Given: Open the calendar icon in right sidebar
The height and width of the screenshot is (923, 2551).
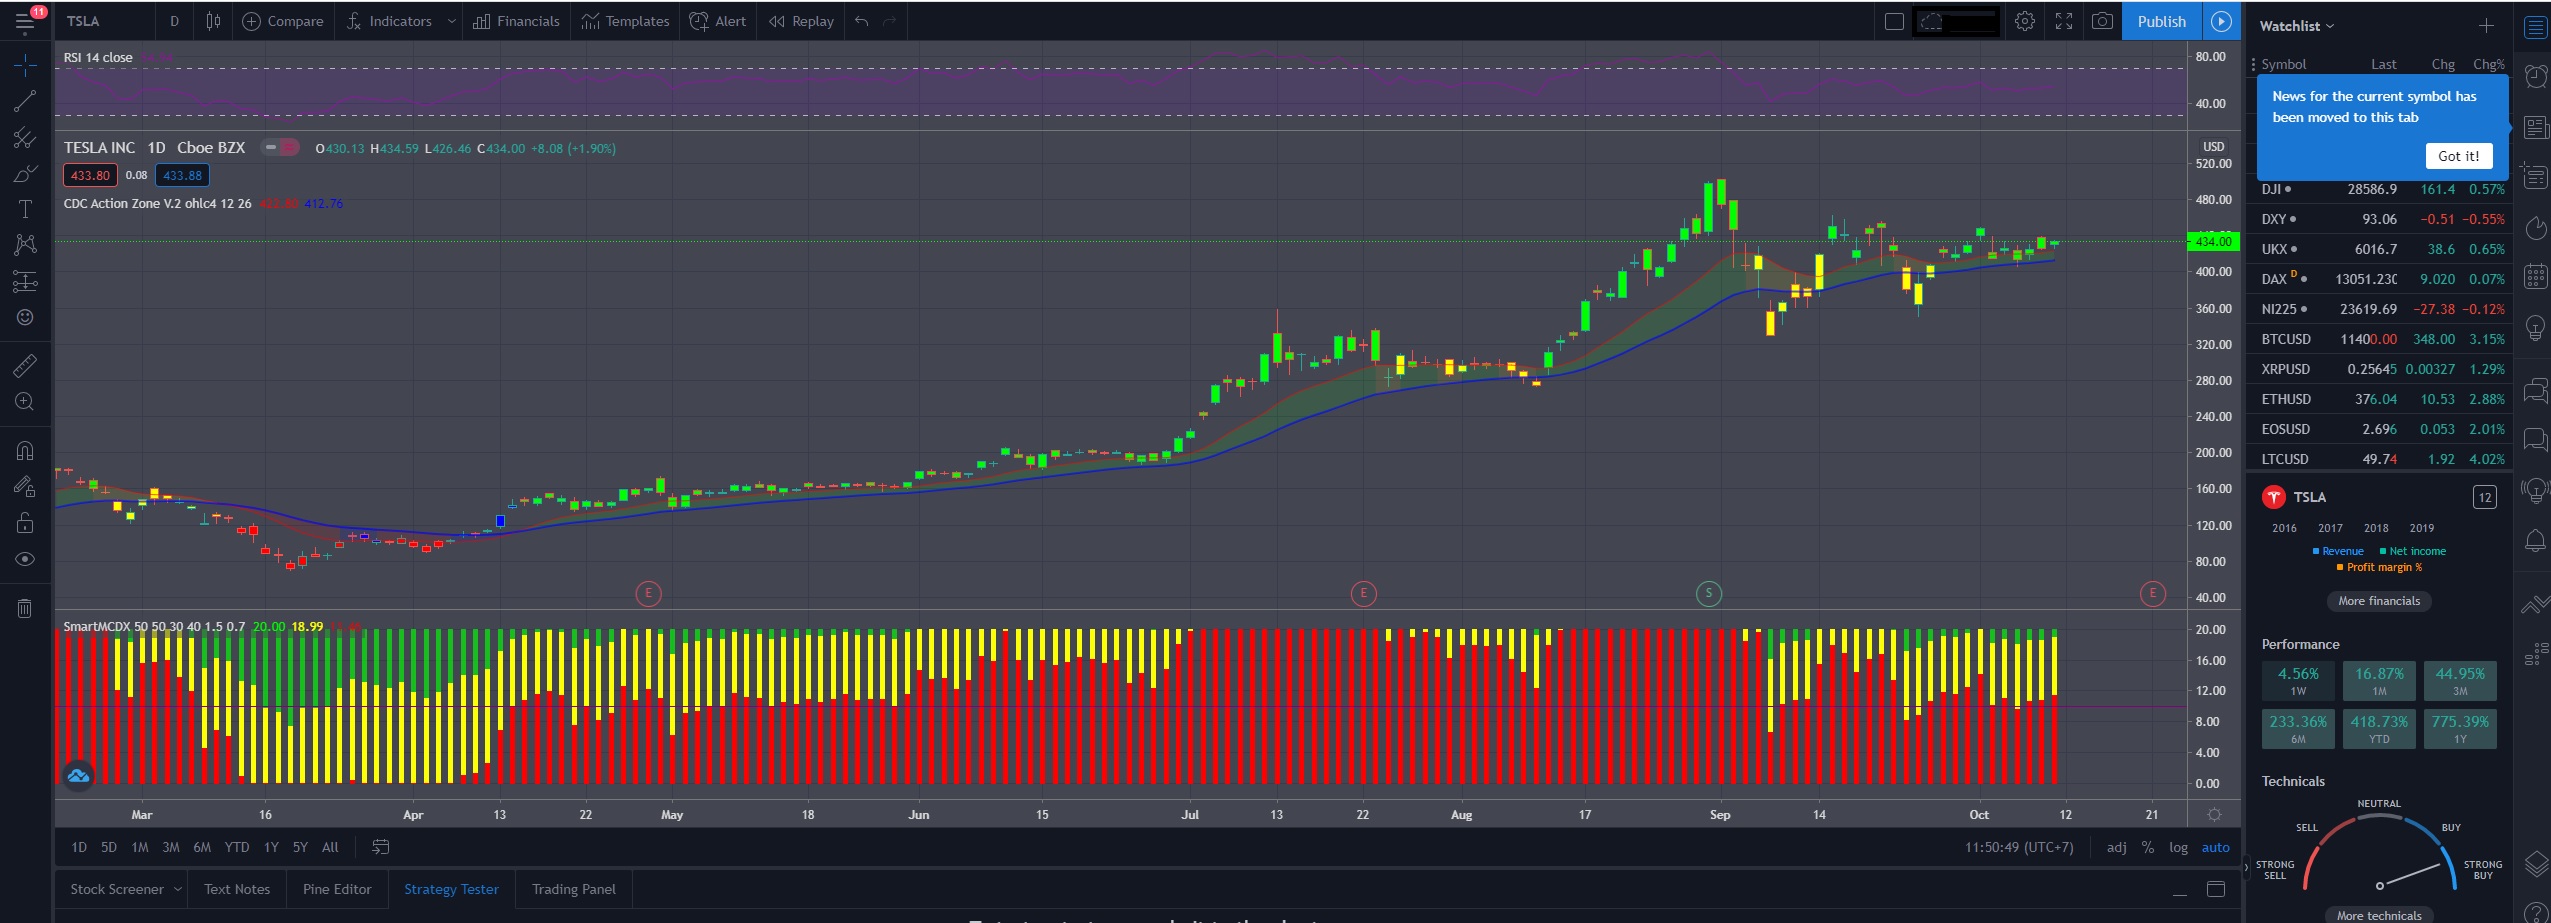Looking at the screenshot, I should click(2535, 276).
